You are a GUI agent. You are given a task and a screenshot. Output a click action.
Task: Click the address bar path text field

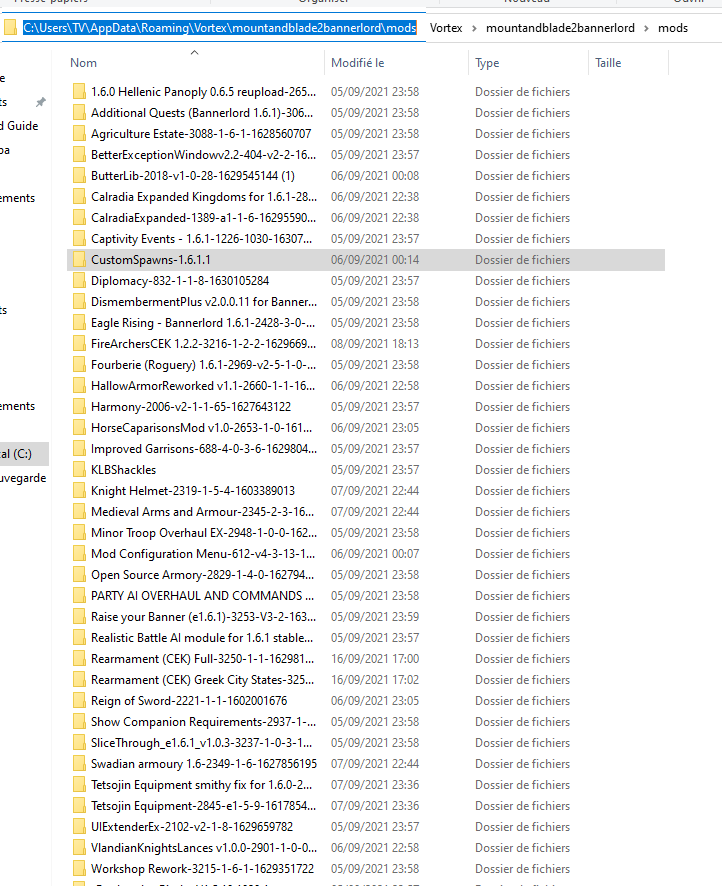[220, 27]
